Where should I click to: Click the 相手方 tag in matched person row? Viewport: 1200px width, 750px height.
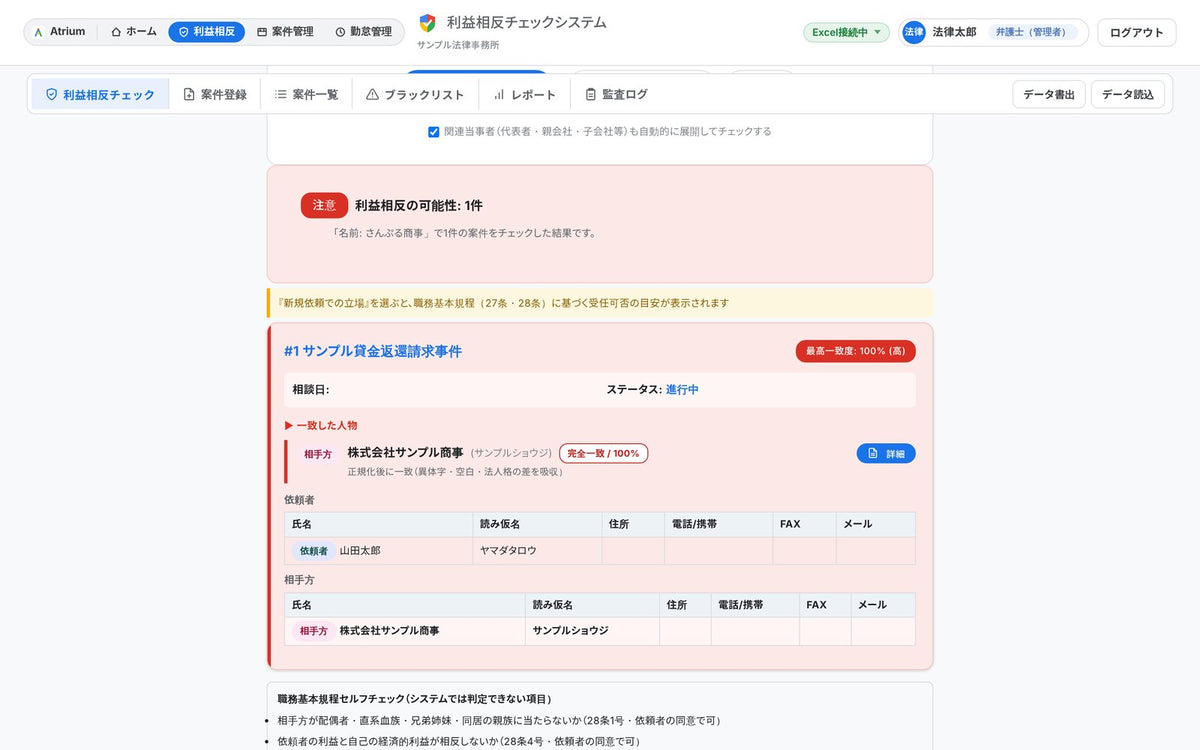tap(318, 454)
